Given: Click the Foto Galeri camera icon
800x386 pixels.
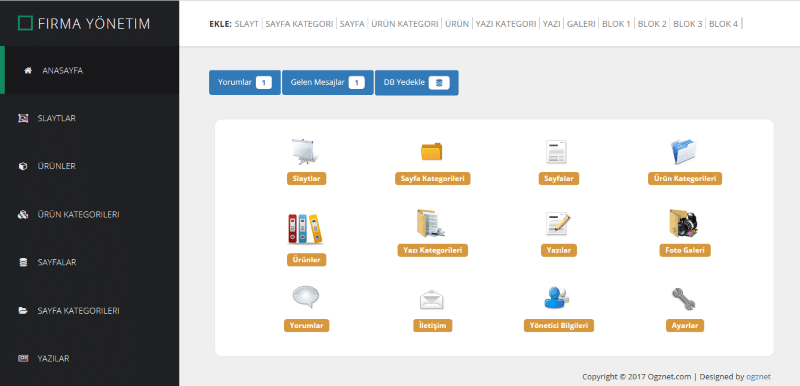Looking at the screenshot, I should coord(684,224).
